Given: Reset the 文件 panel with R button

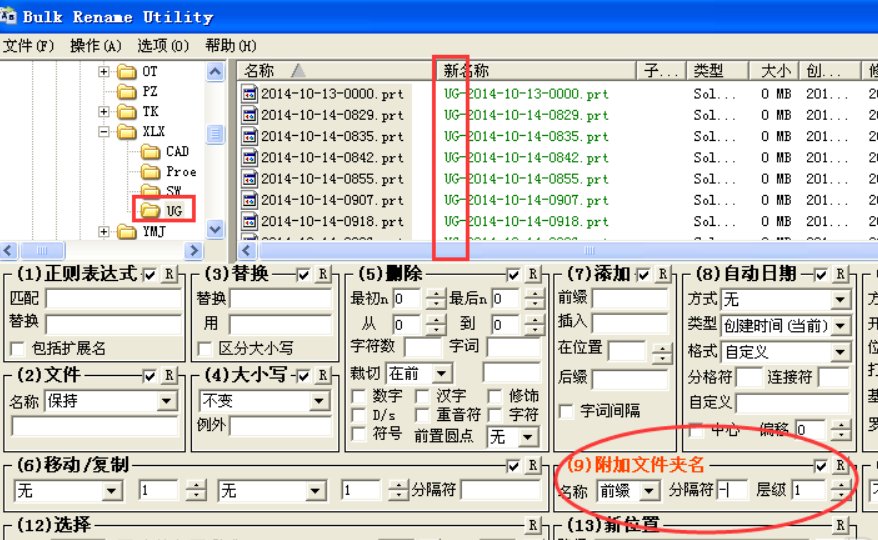Looking at the screenshot, I should [169, 375].
